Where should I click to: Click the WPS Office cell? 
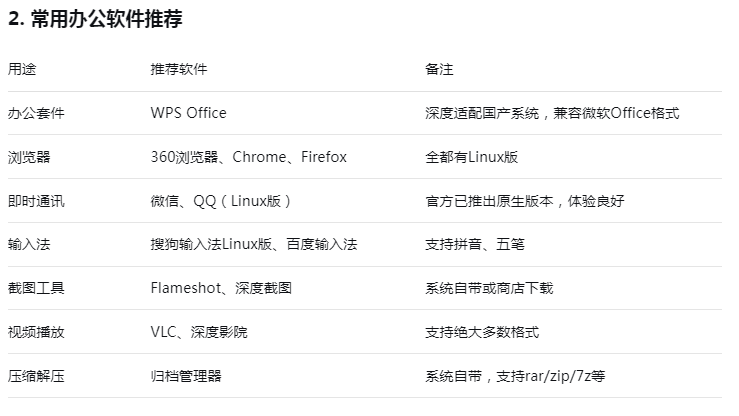[x=189, y=113]
